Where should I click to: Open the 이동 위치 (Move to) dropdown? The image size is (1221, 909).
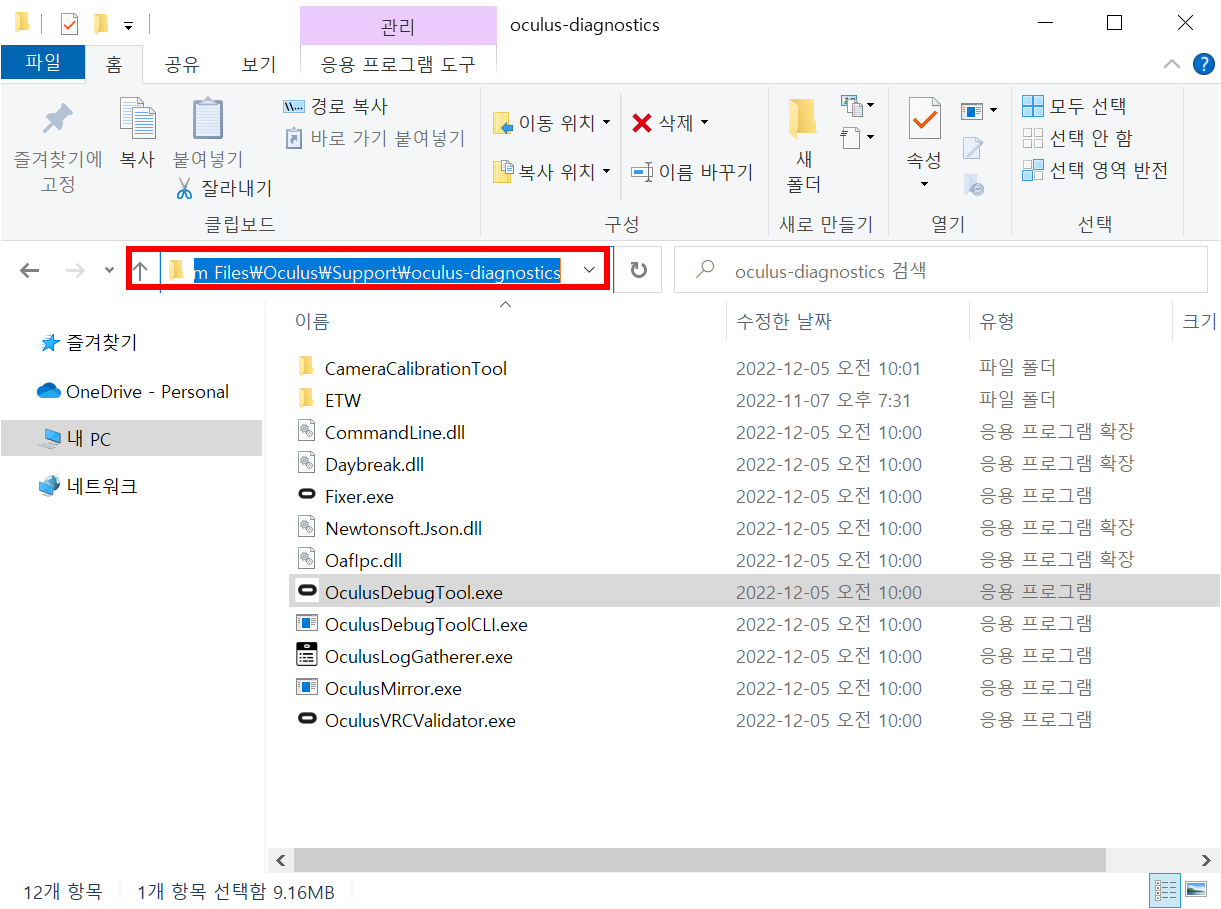[552, 123]
